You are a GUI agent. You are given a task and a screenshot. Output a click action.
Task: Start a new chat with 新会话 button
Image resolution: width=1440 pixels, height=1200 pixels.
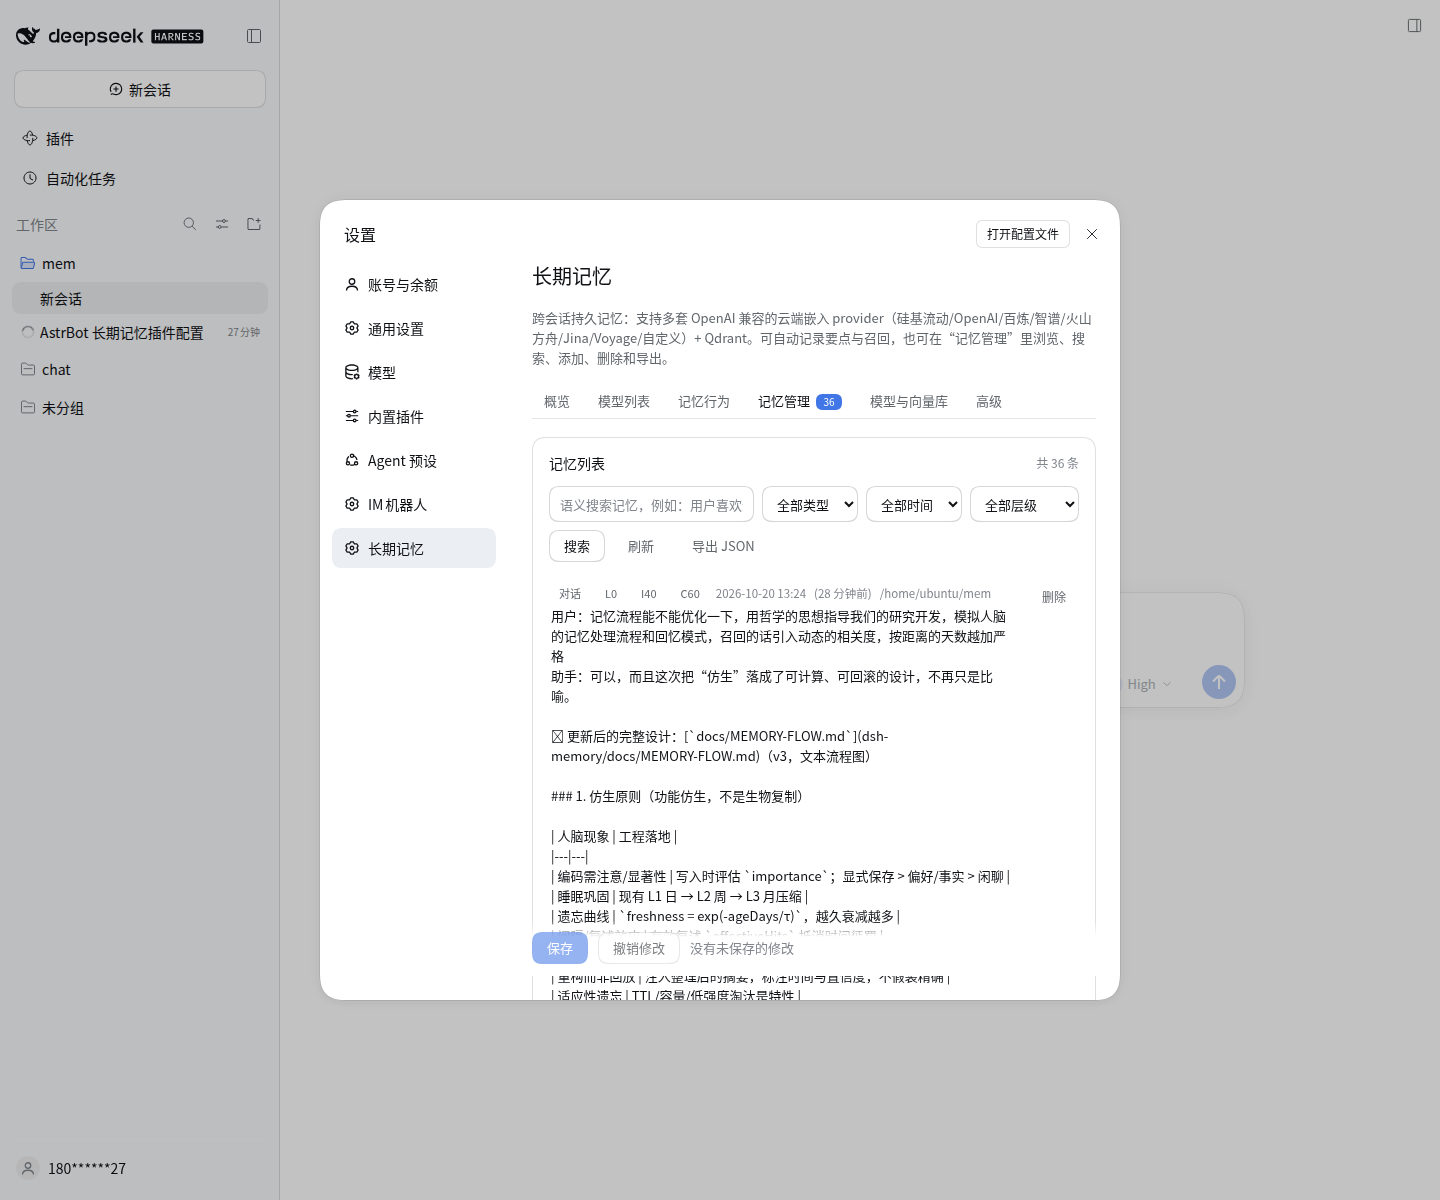(140, 89)
